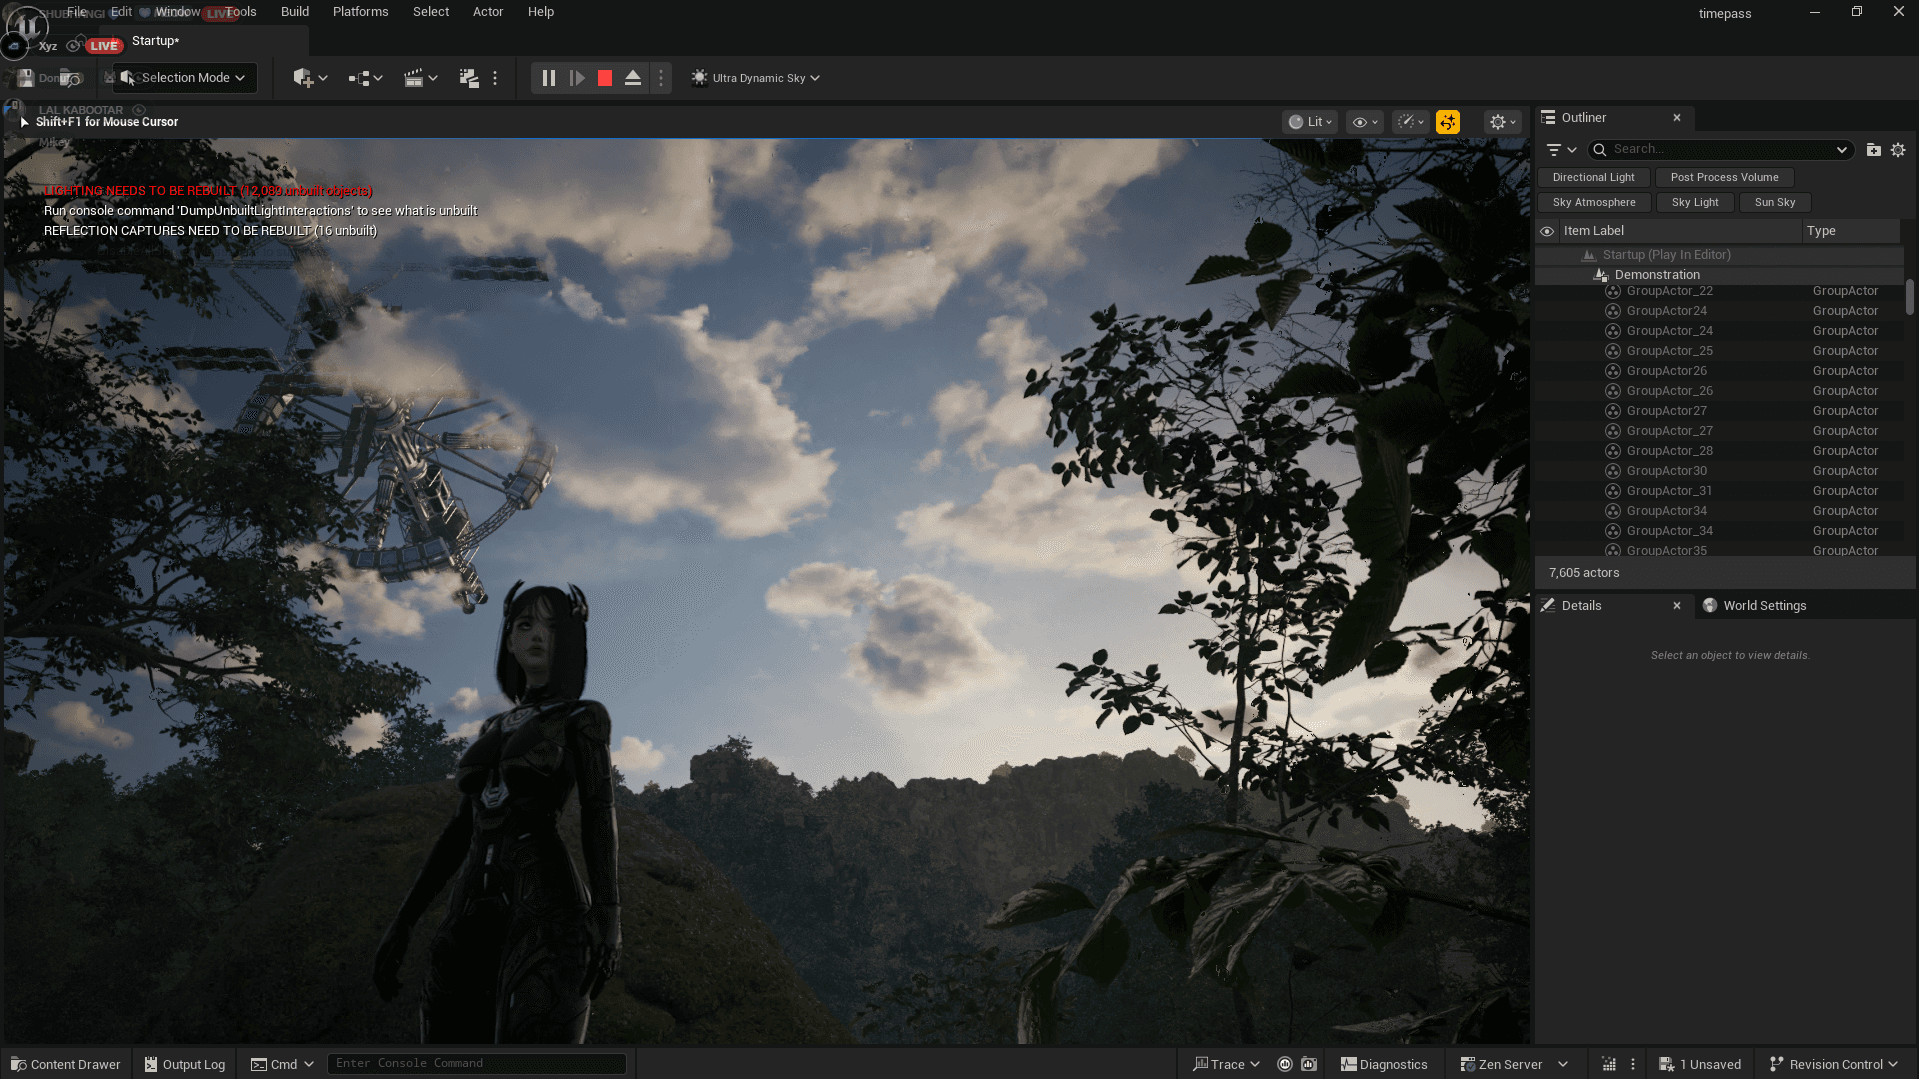The width and height of the screenshot is (1919, 1079).
Task: Open the viewport settings gear dropdown
Action: 1503,122
